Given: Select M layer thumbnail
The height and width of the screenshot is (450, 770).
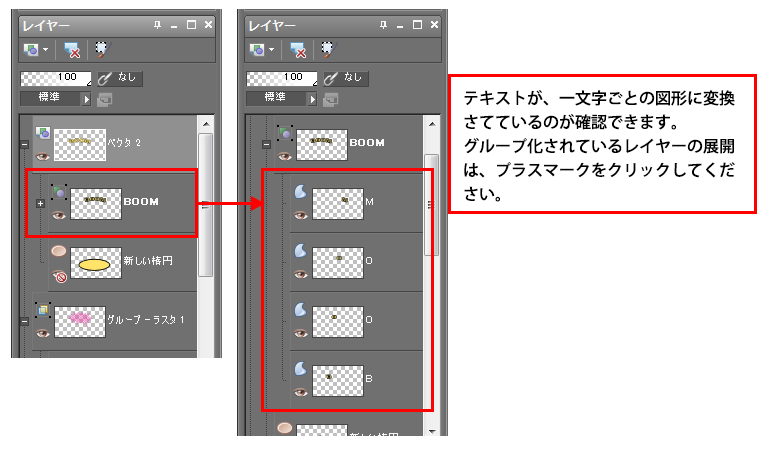Looking at the screenshot, I should click(338, 204).
